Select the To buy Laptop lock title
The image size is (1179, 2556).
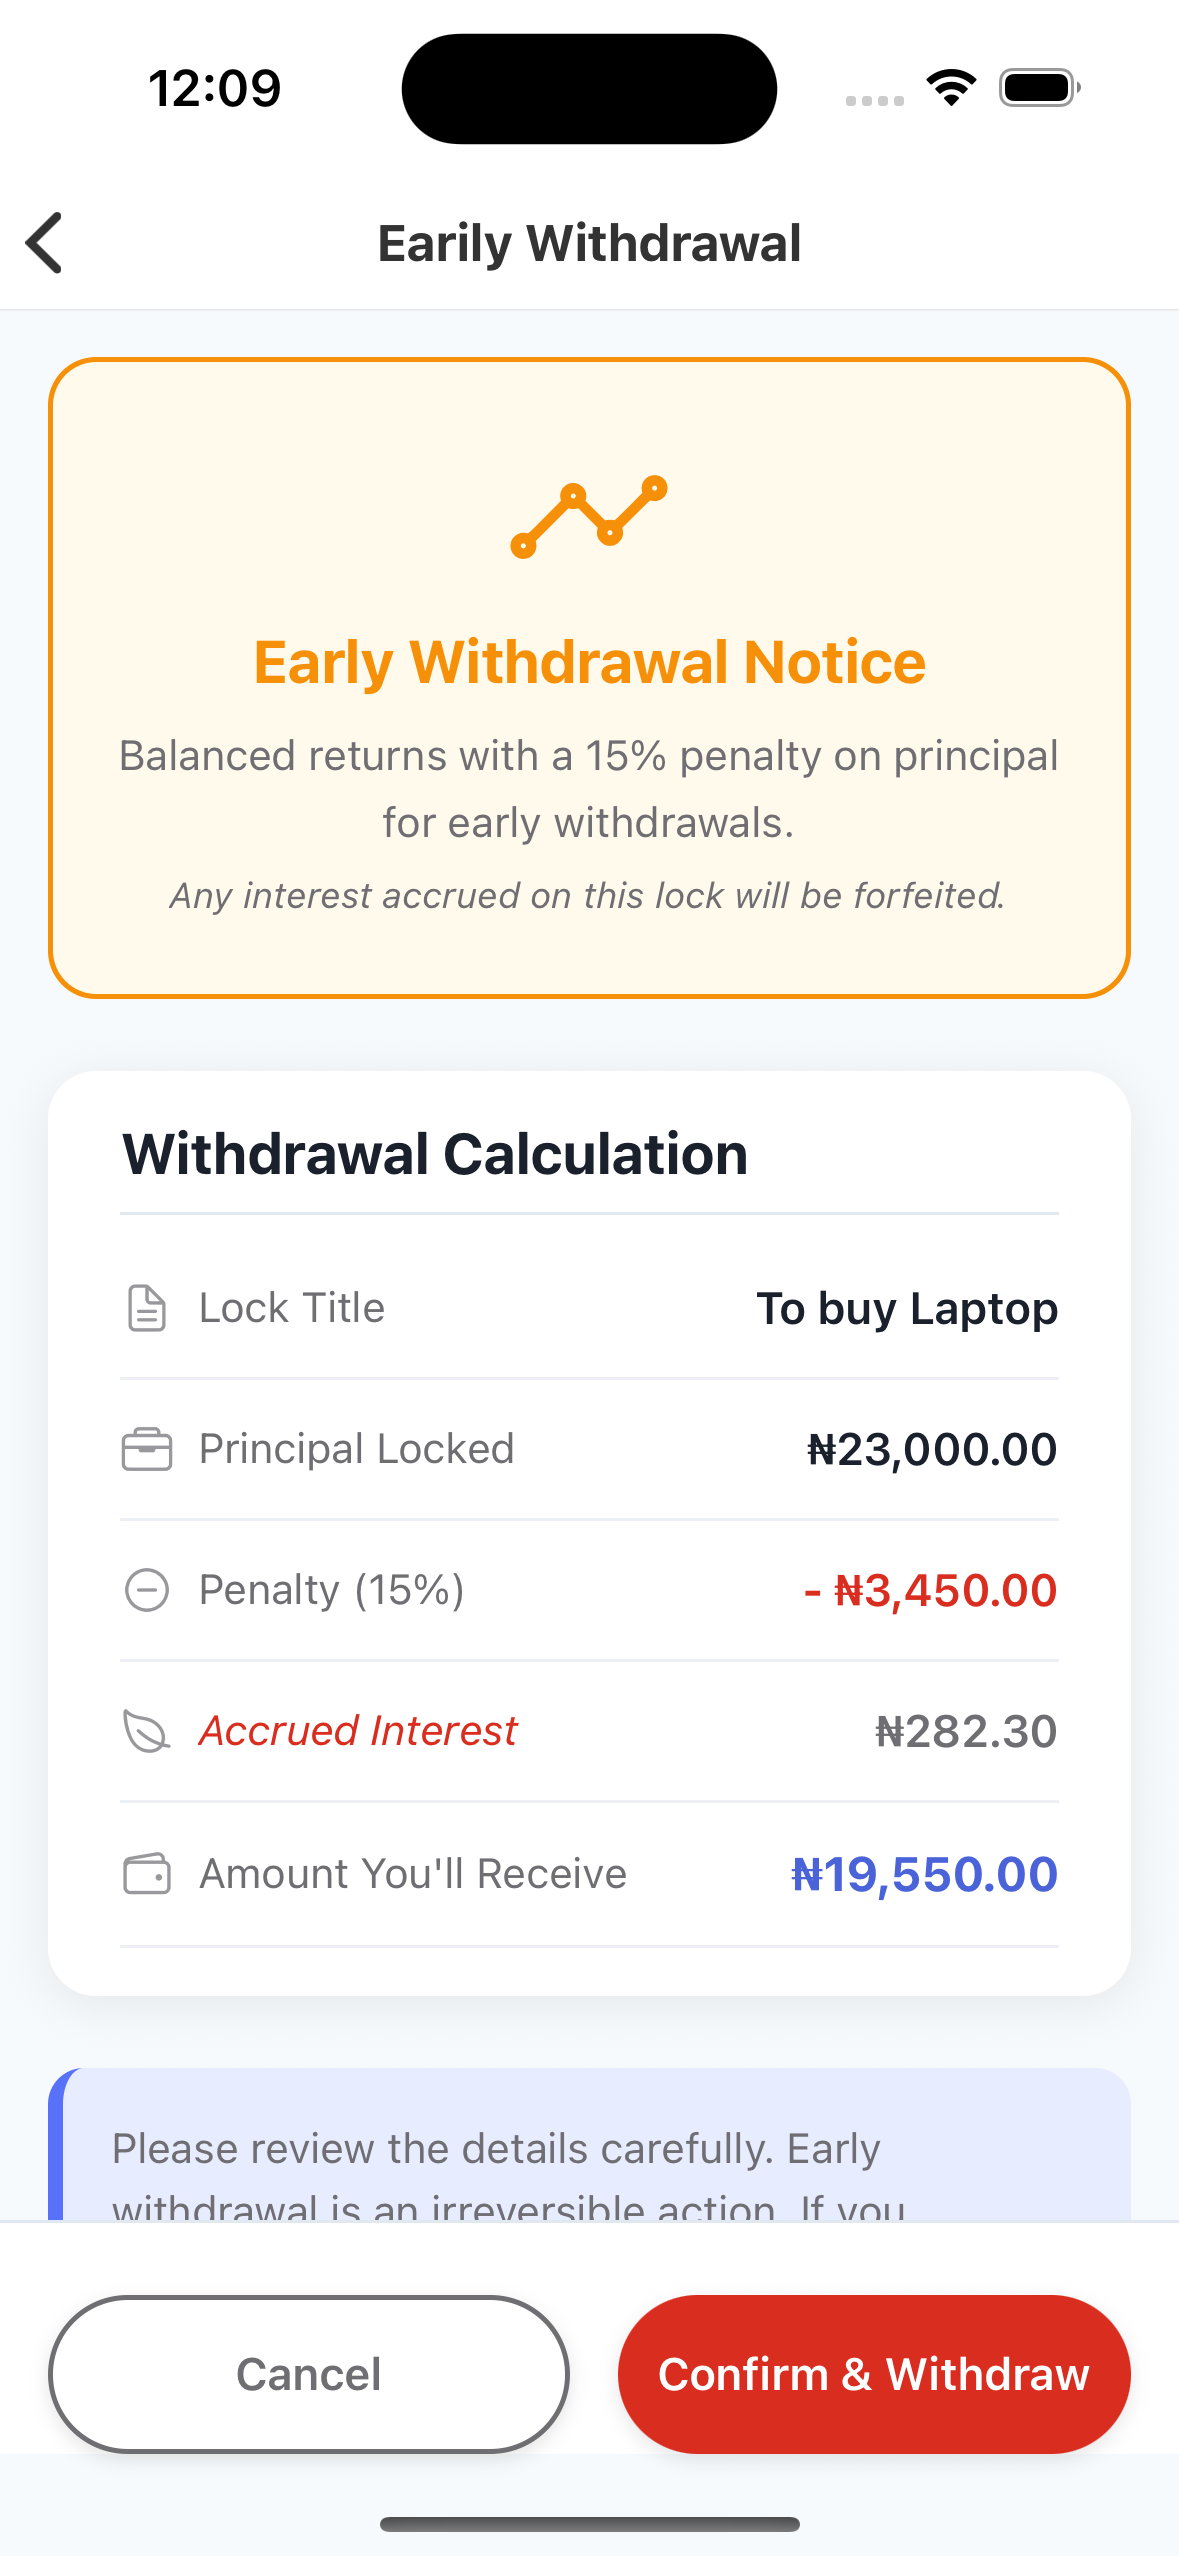click(906, 1308)
